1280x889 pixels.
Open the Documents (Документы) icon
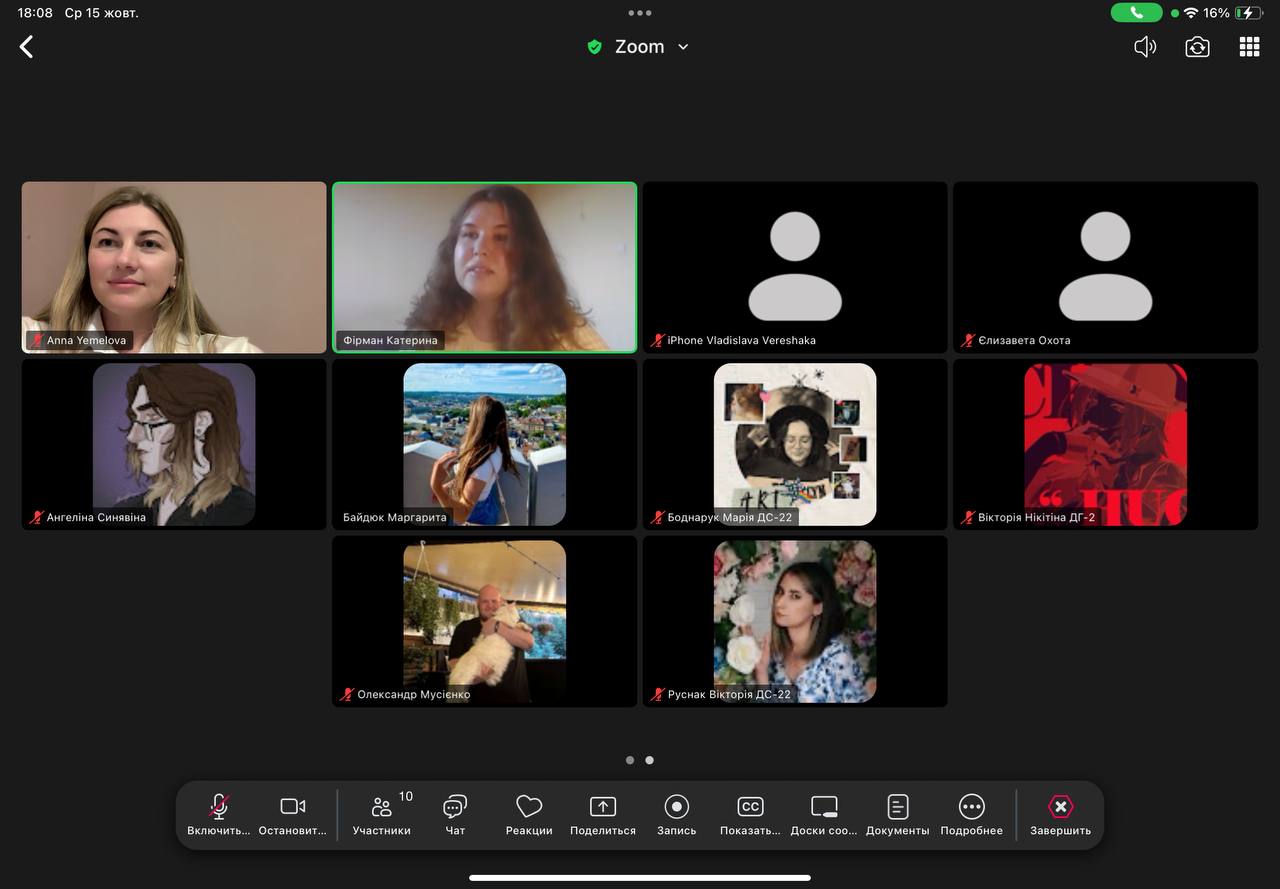click(897, 814)
